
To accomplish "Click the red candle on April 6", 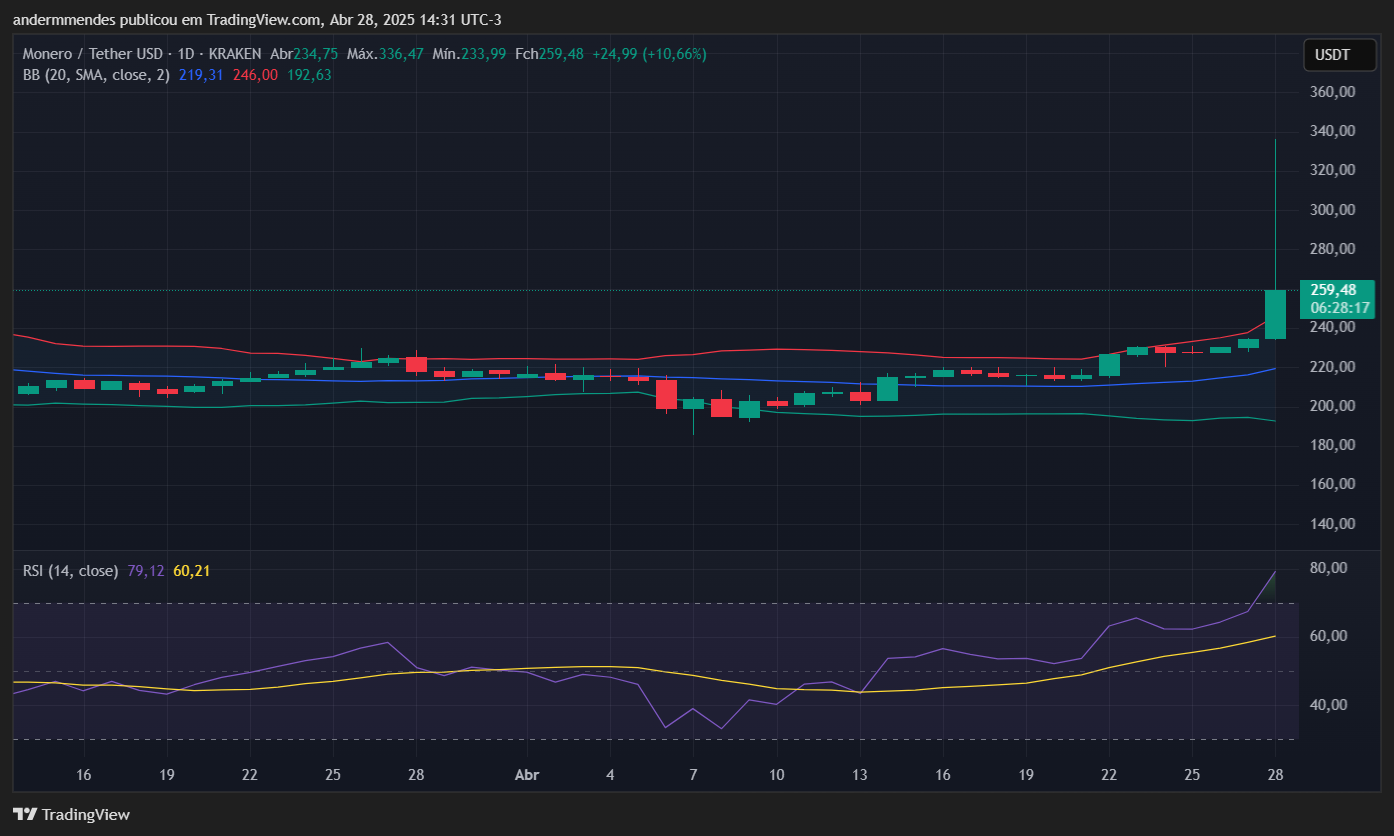I will [666, 394].
